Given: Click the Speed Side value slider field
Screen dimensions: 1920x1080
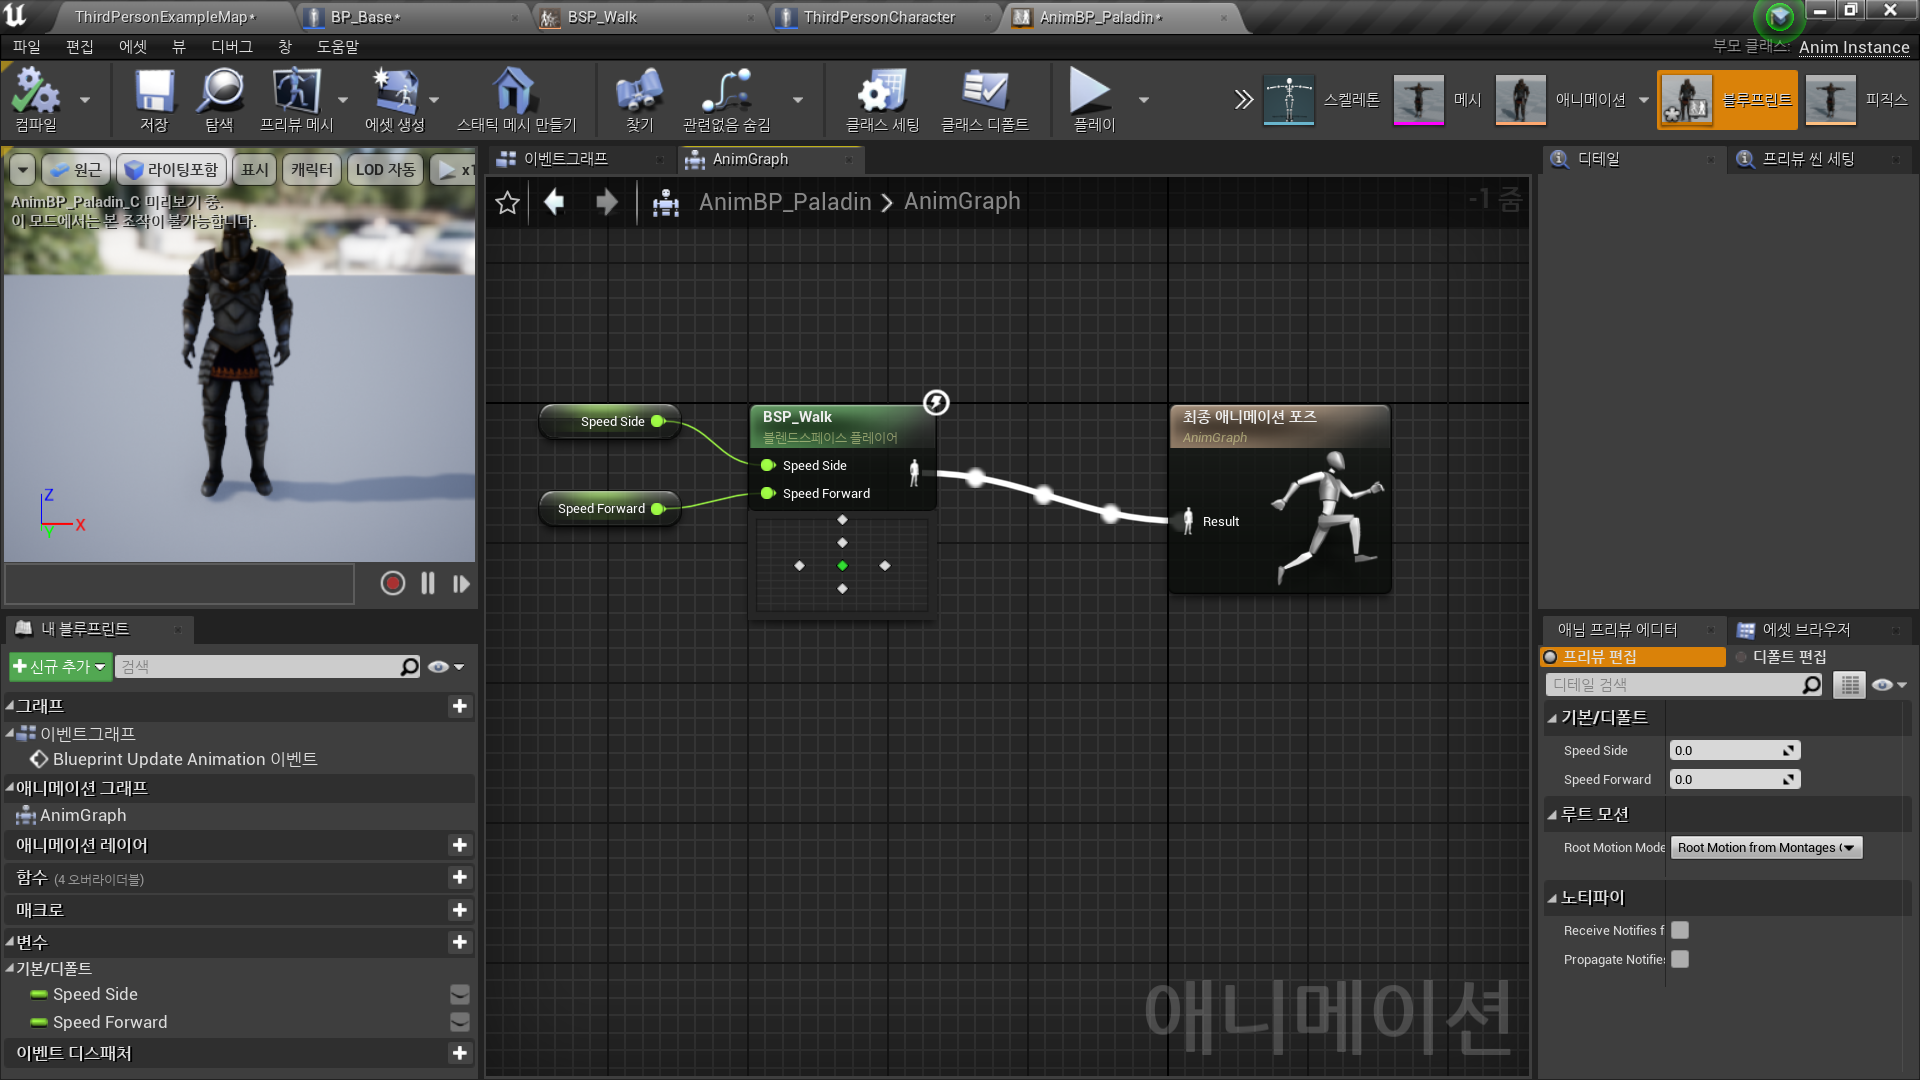Looking at the screenshot, I should [1733, 750].
